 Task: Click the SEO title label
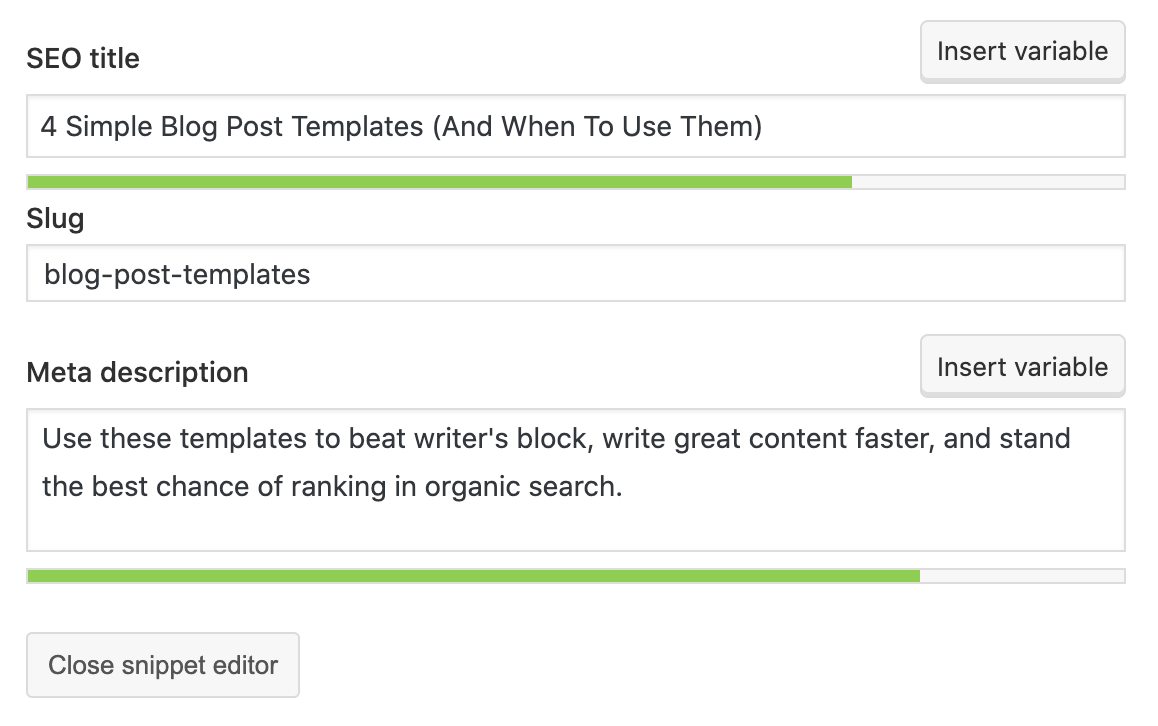83,58
